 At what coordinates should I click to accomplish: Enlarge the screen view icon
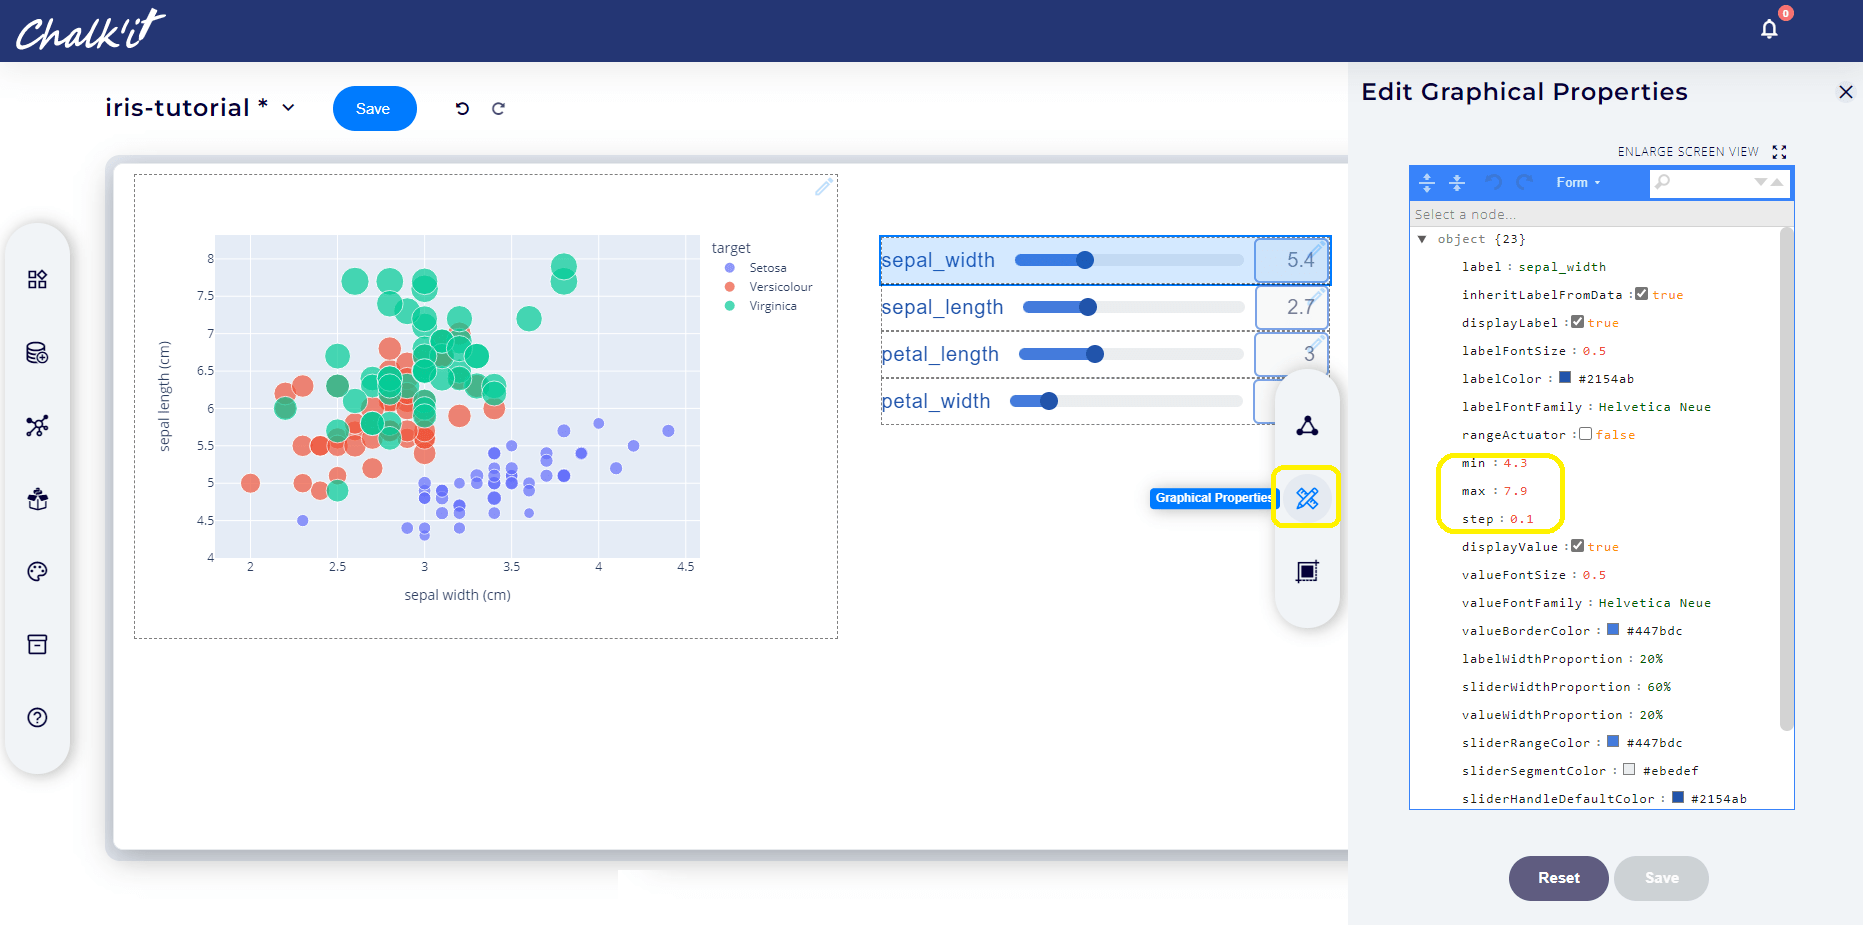(1779, 152)
